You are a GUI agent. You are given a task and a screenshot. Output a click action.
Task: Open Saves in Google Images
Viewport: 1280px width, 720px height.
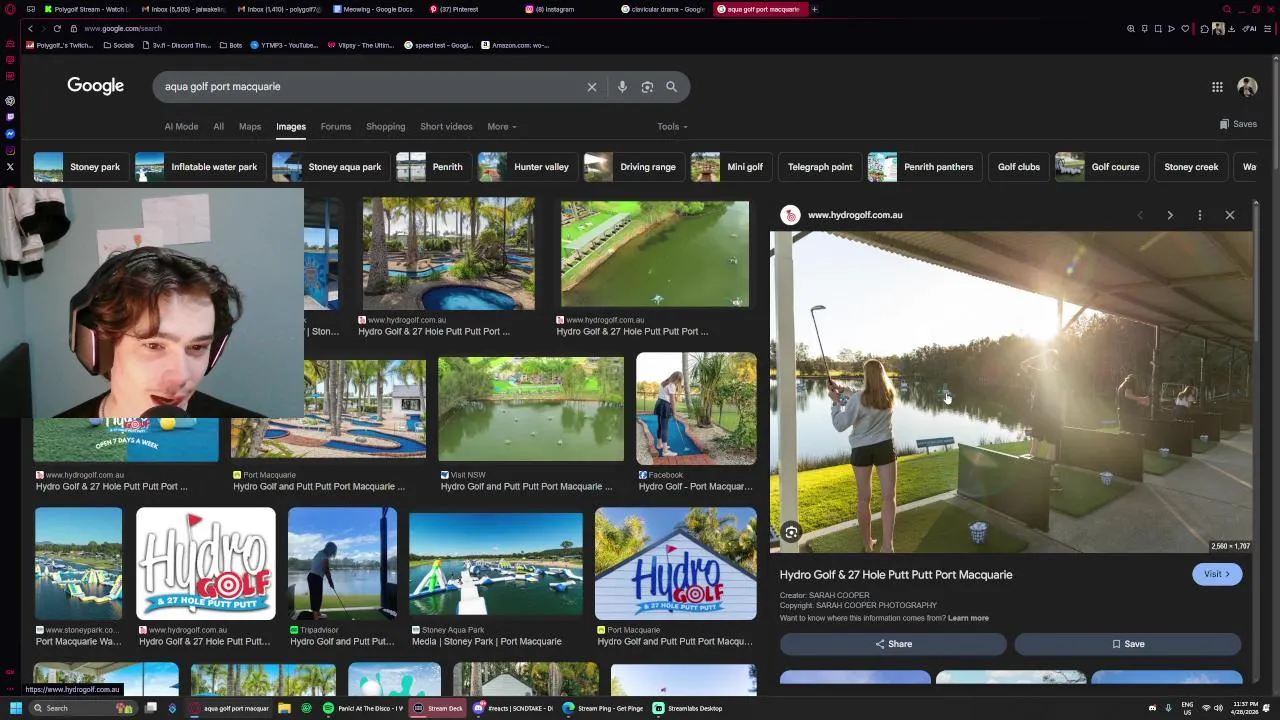[x=1238, y=124]
